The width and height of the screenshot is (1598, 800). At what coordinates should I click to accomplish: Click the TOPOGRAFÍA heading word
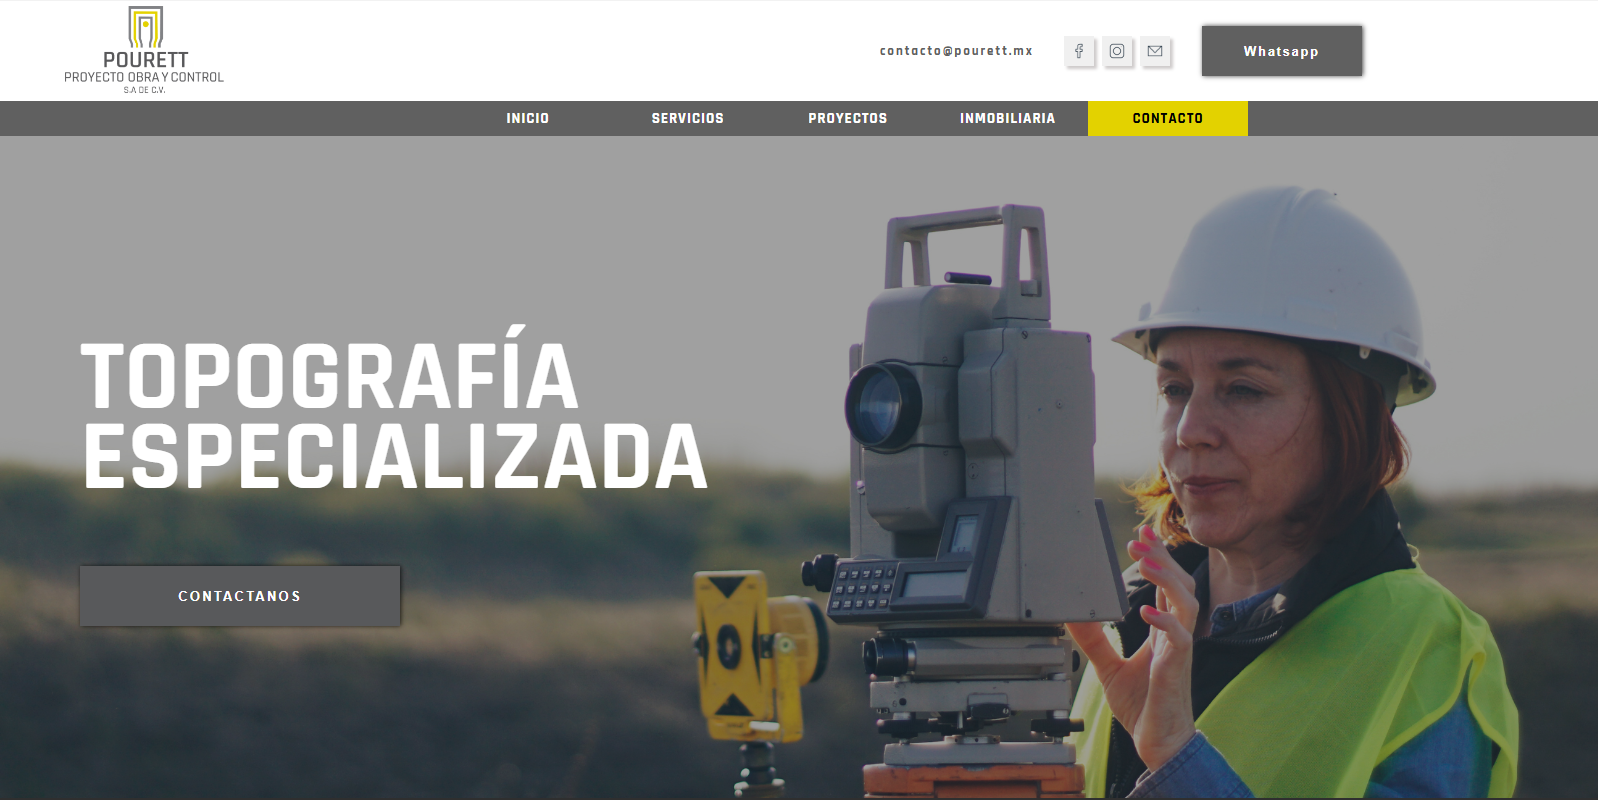tap(329, 377)
